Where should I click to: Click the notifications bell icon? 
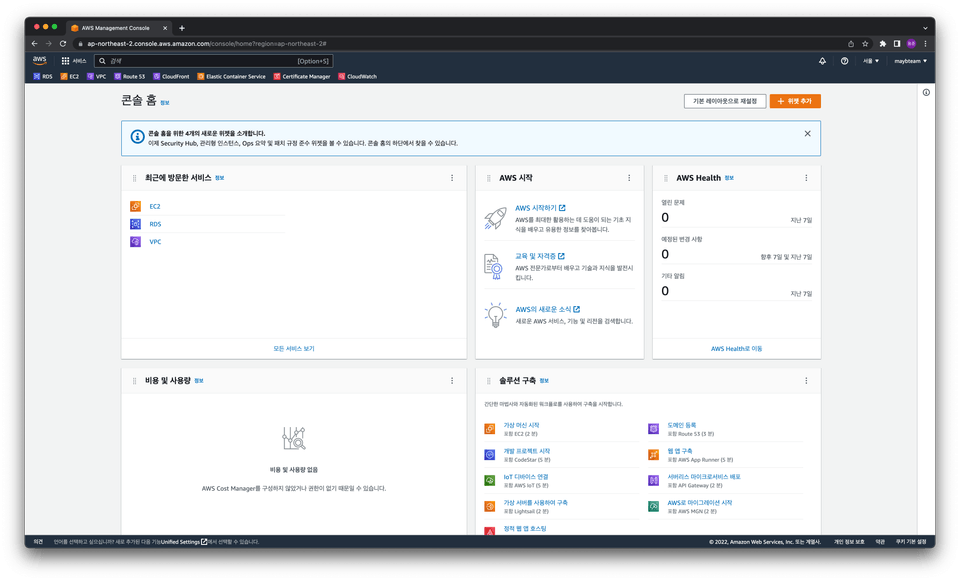click(x=822, y=61)
